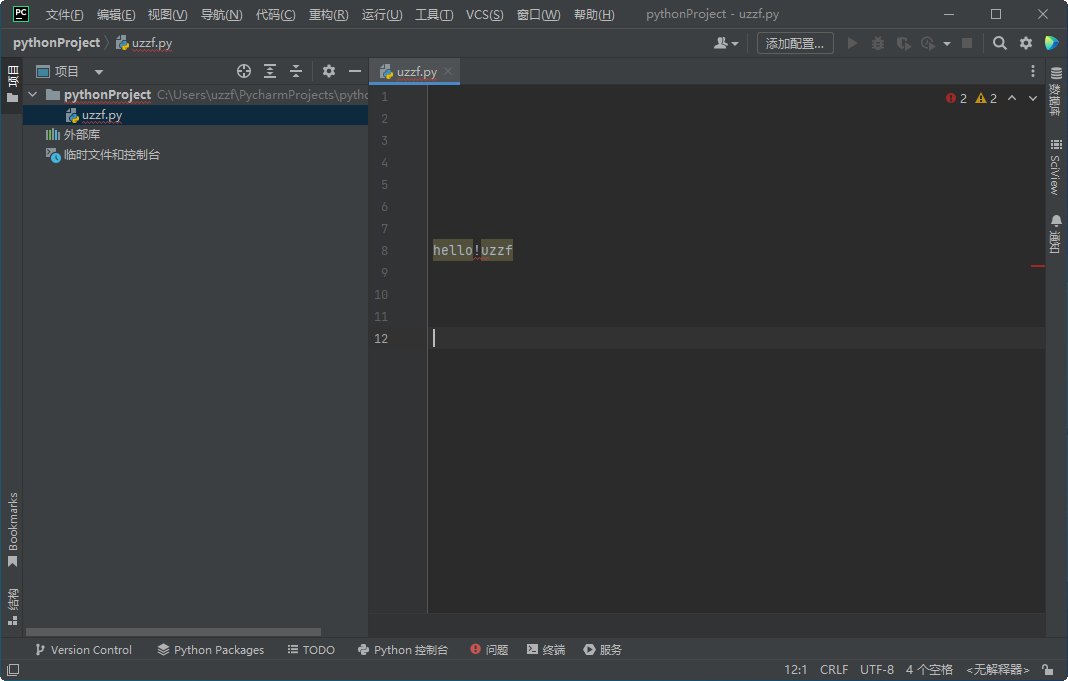Screen dimensions: 1068x681
Task: Click the Collapse All icon in project panel
Action: point(296,71)
